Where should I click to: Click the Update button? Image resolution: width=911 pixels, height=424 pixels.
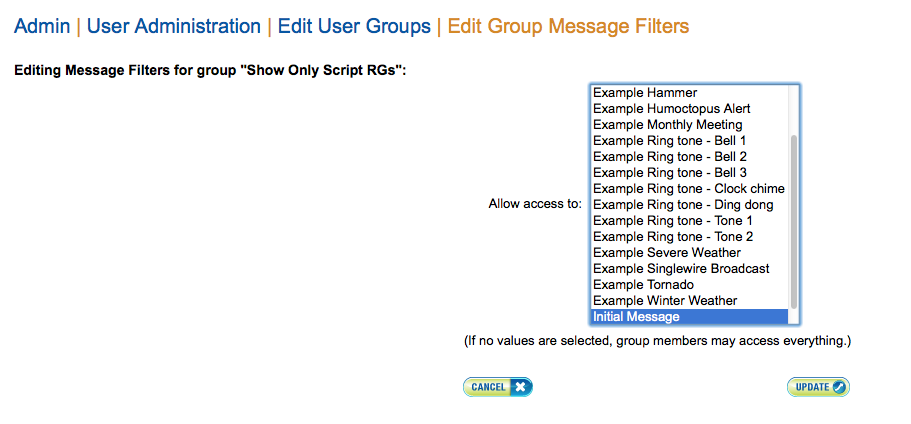point(819,387)
